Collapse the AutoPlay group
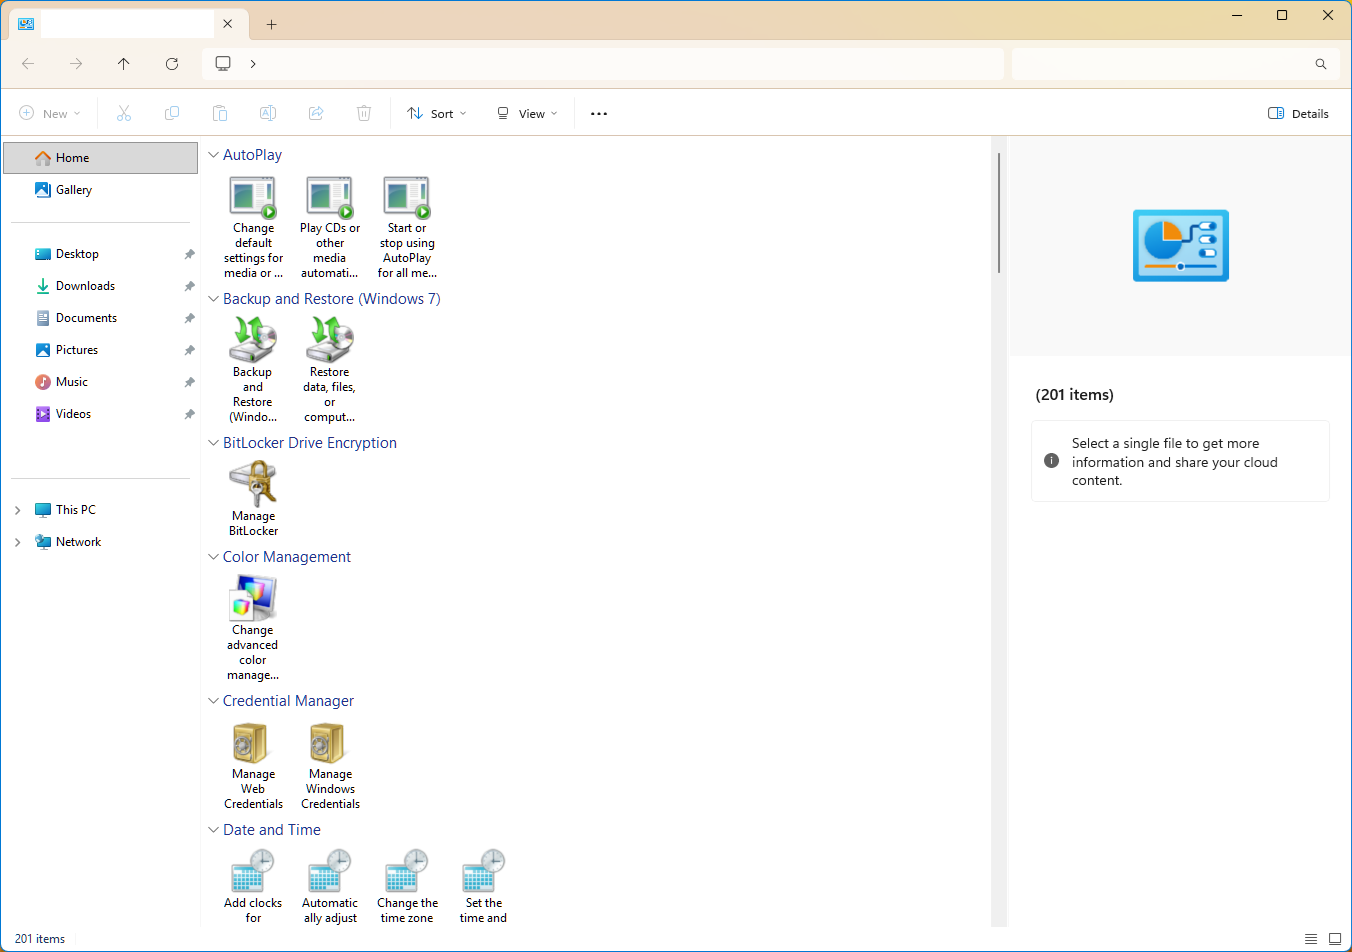The image size is (1352, 952). pos(213,155)
